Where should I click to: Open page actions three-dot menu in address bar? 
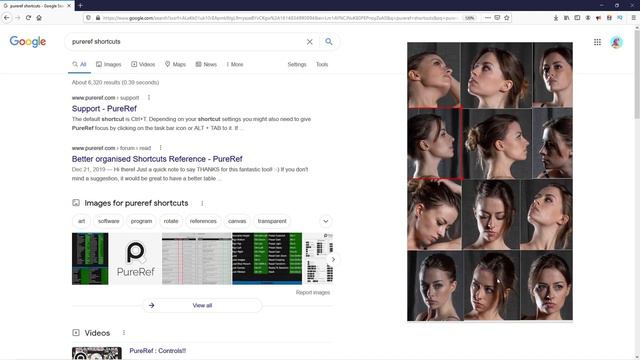point(488,18)
